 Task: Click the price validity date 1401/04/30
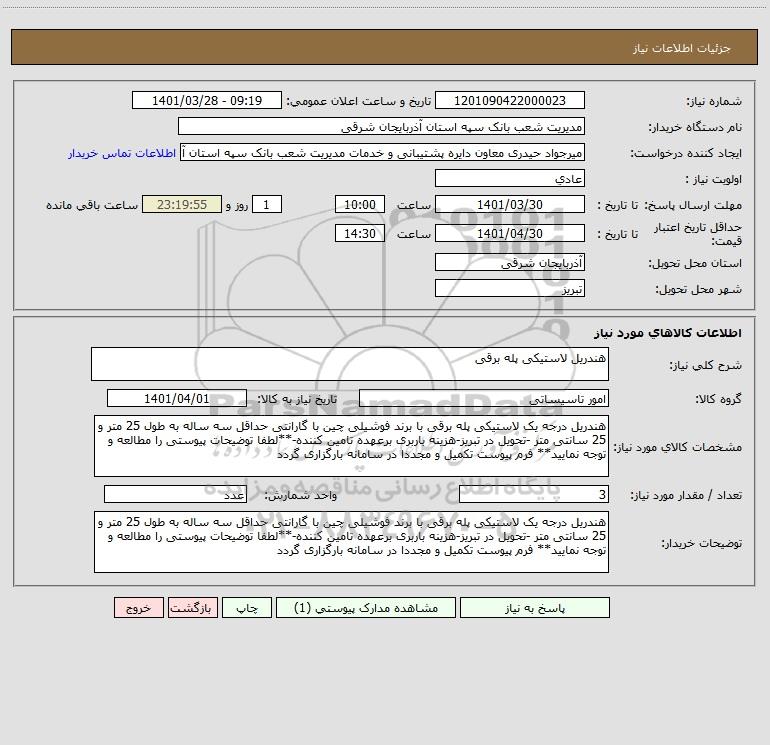pos(510,234)
